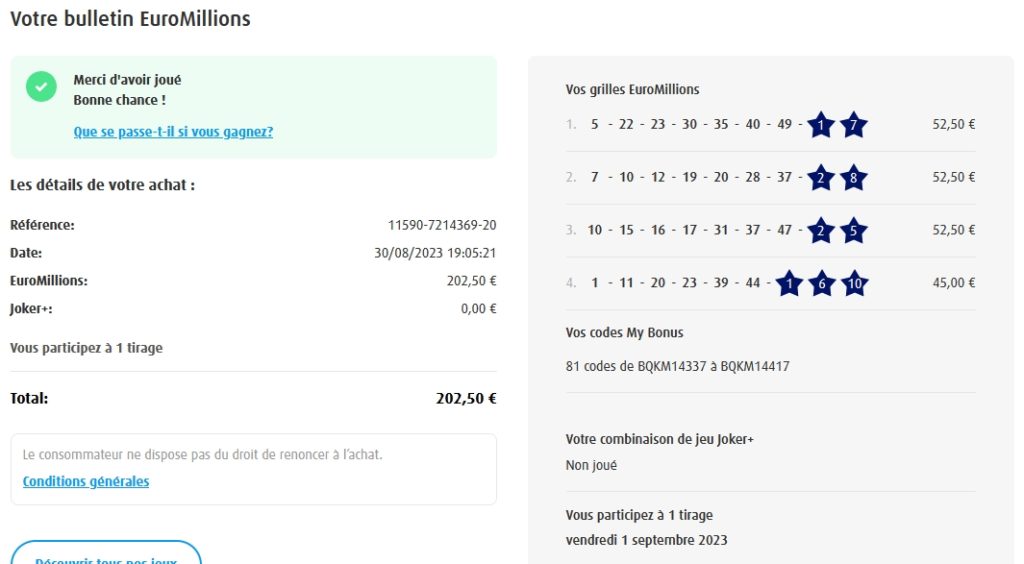Click the My Bonus codes range text

click(x=677, y=367)
